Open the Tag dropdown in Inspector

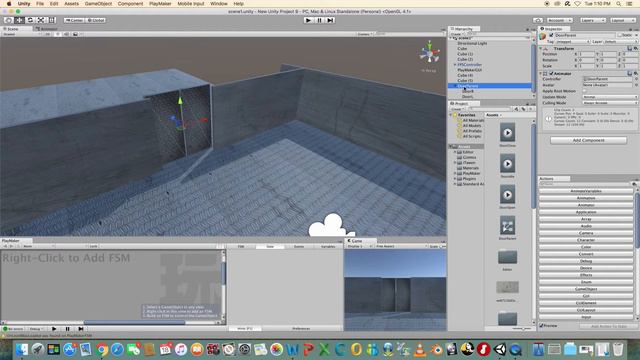[x=572, y=42]
